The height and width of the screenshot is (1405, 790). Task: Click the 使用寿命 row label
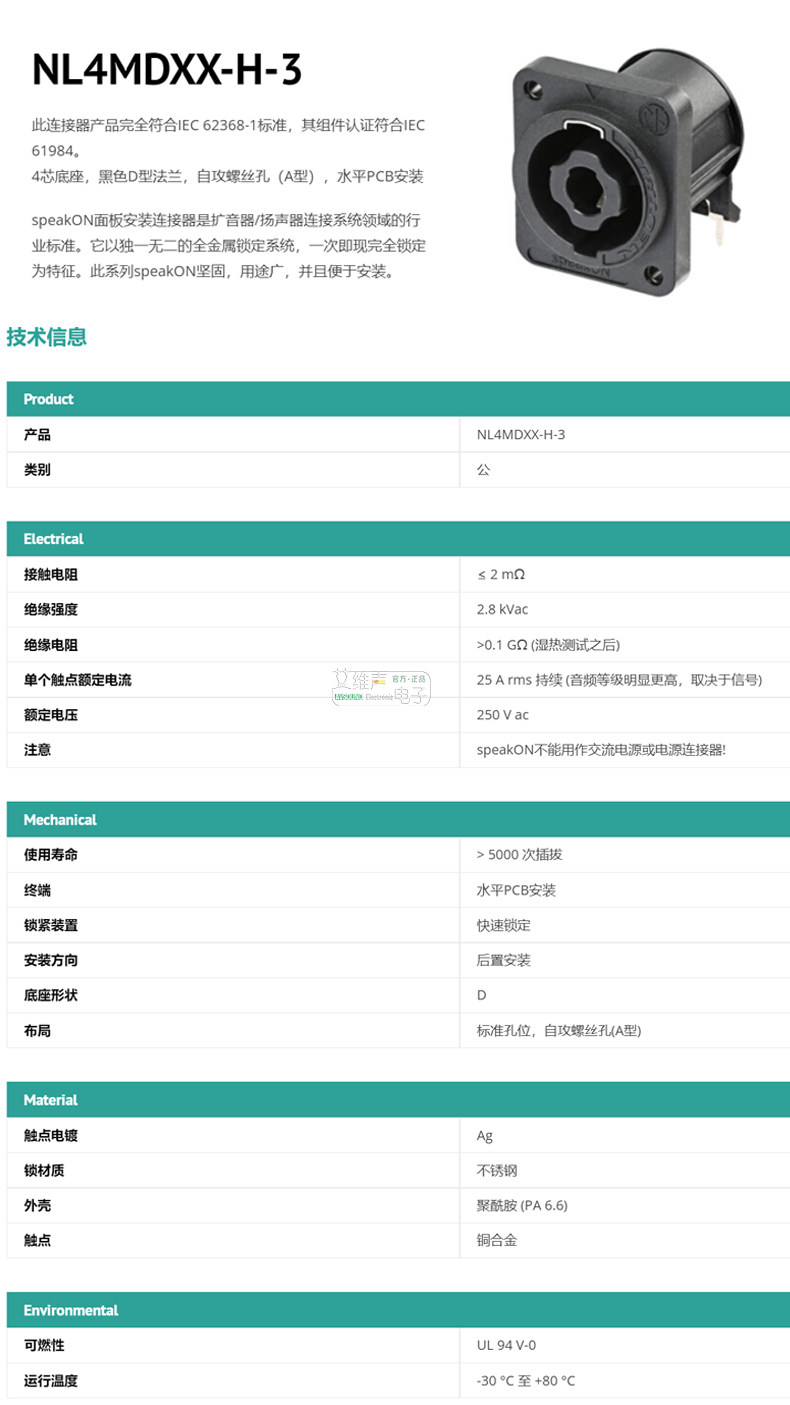(x=51, y=855)
